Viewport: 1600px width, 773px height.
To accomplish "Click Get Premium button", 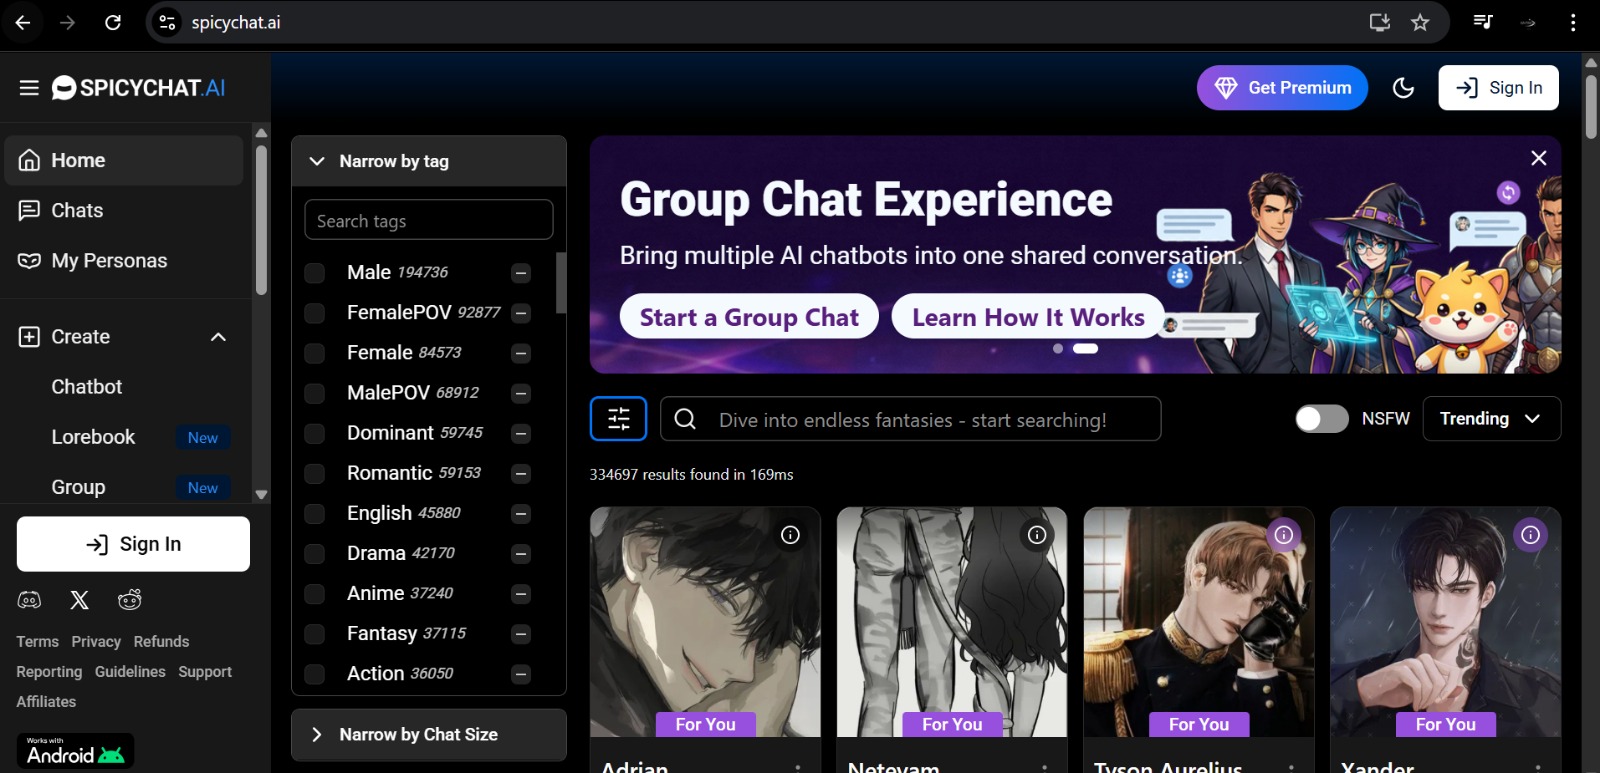I will pos(1282,88).
